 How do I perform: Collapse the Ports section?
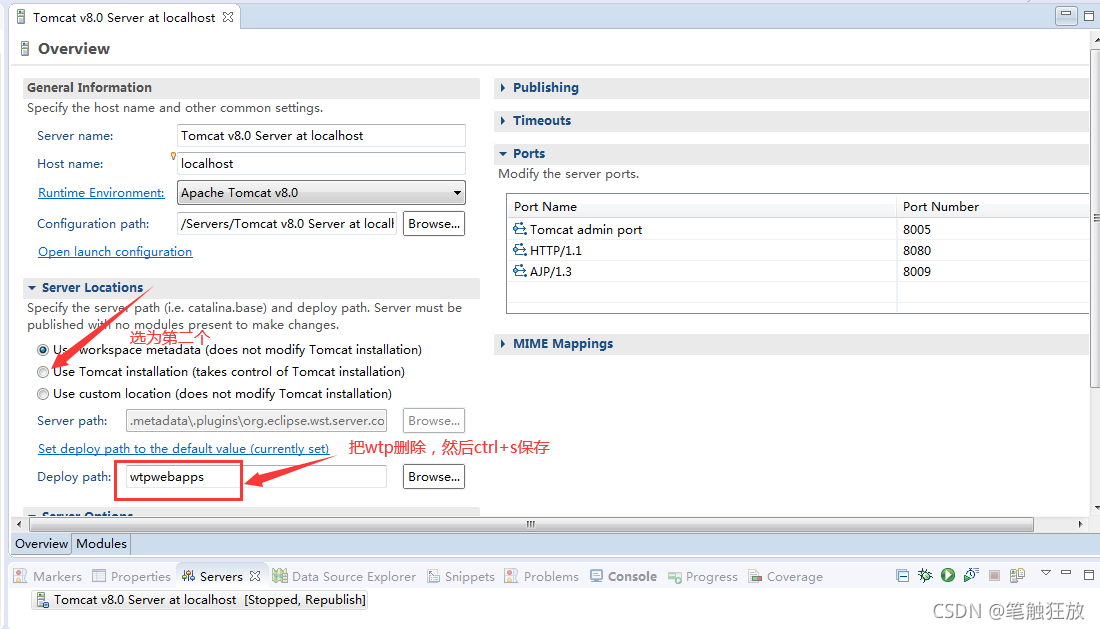[x=503, y=154]
